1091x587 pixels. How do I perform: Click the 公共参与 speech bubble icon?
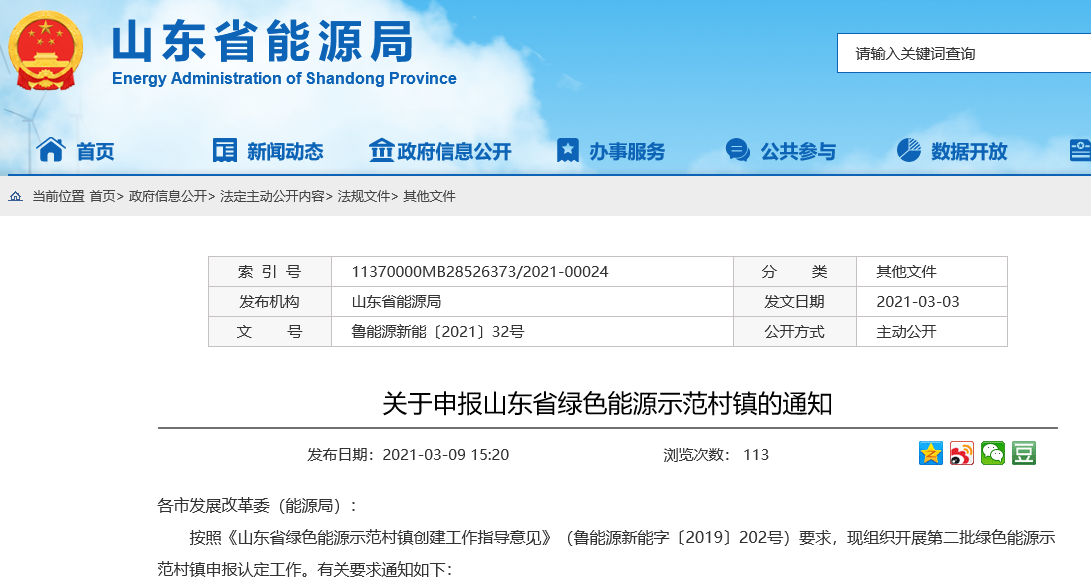pos(738,148)
